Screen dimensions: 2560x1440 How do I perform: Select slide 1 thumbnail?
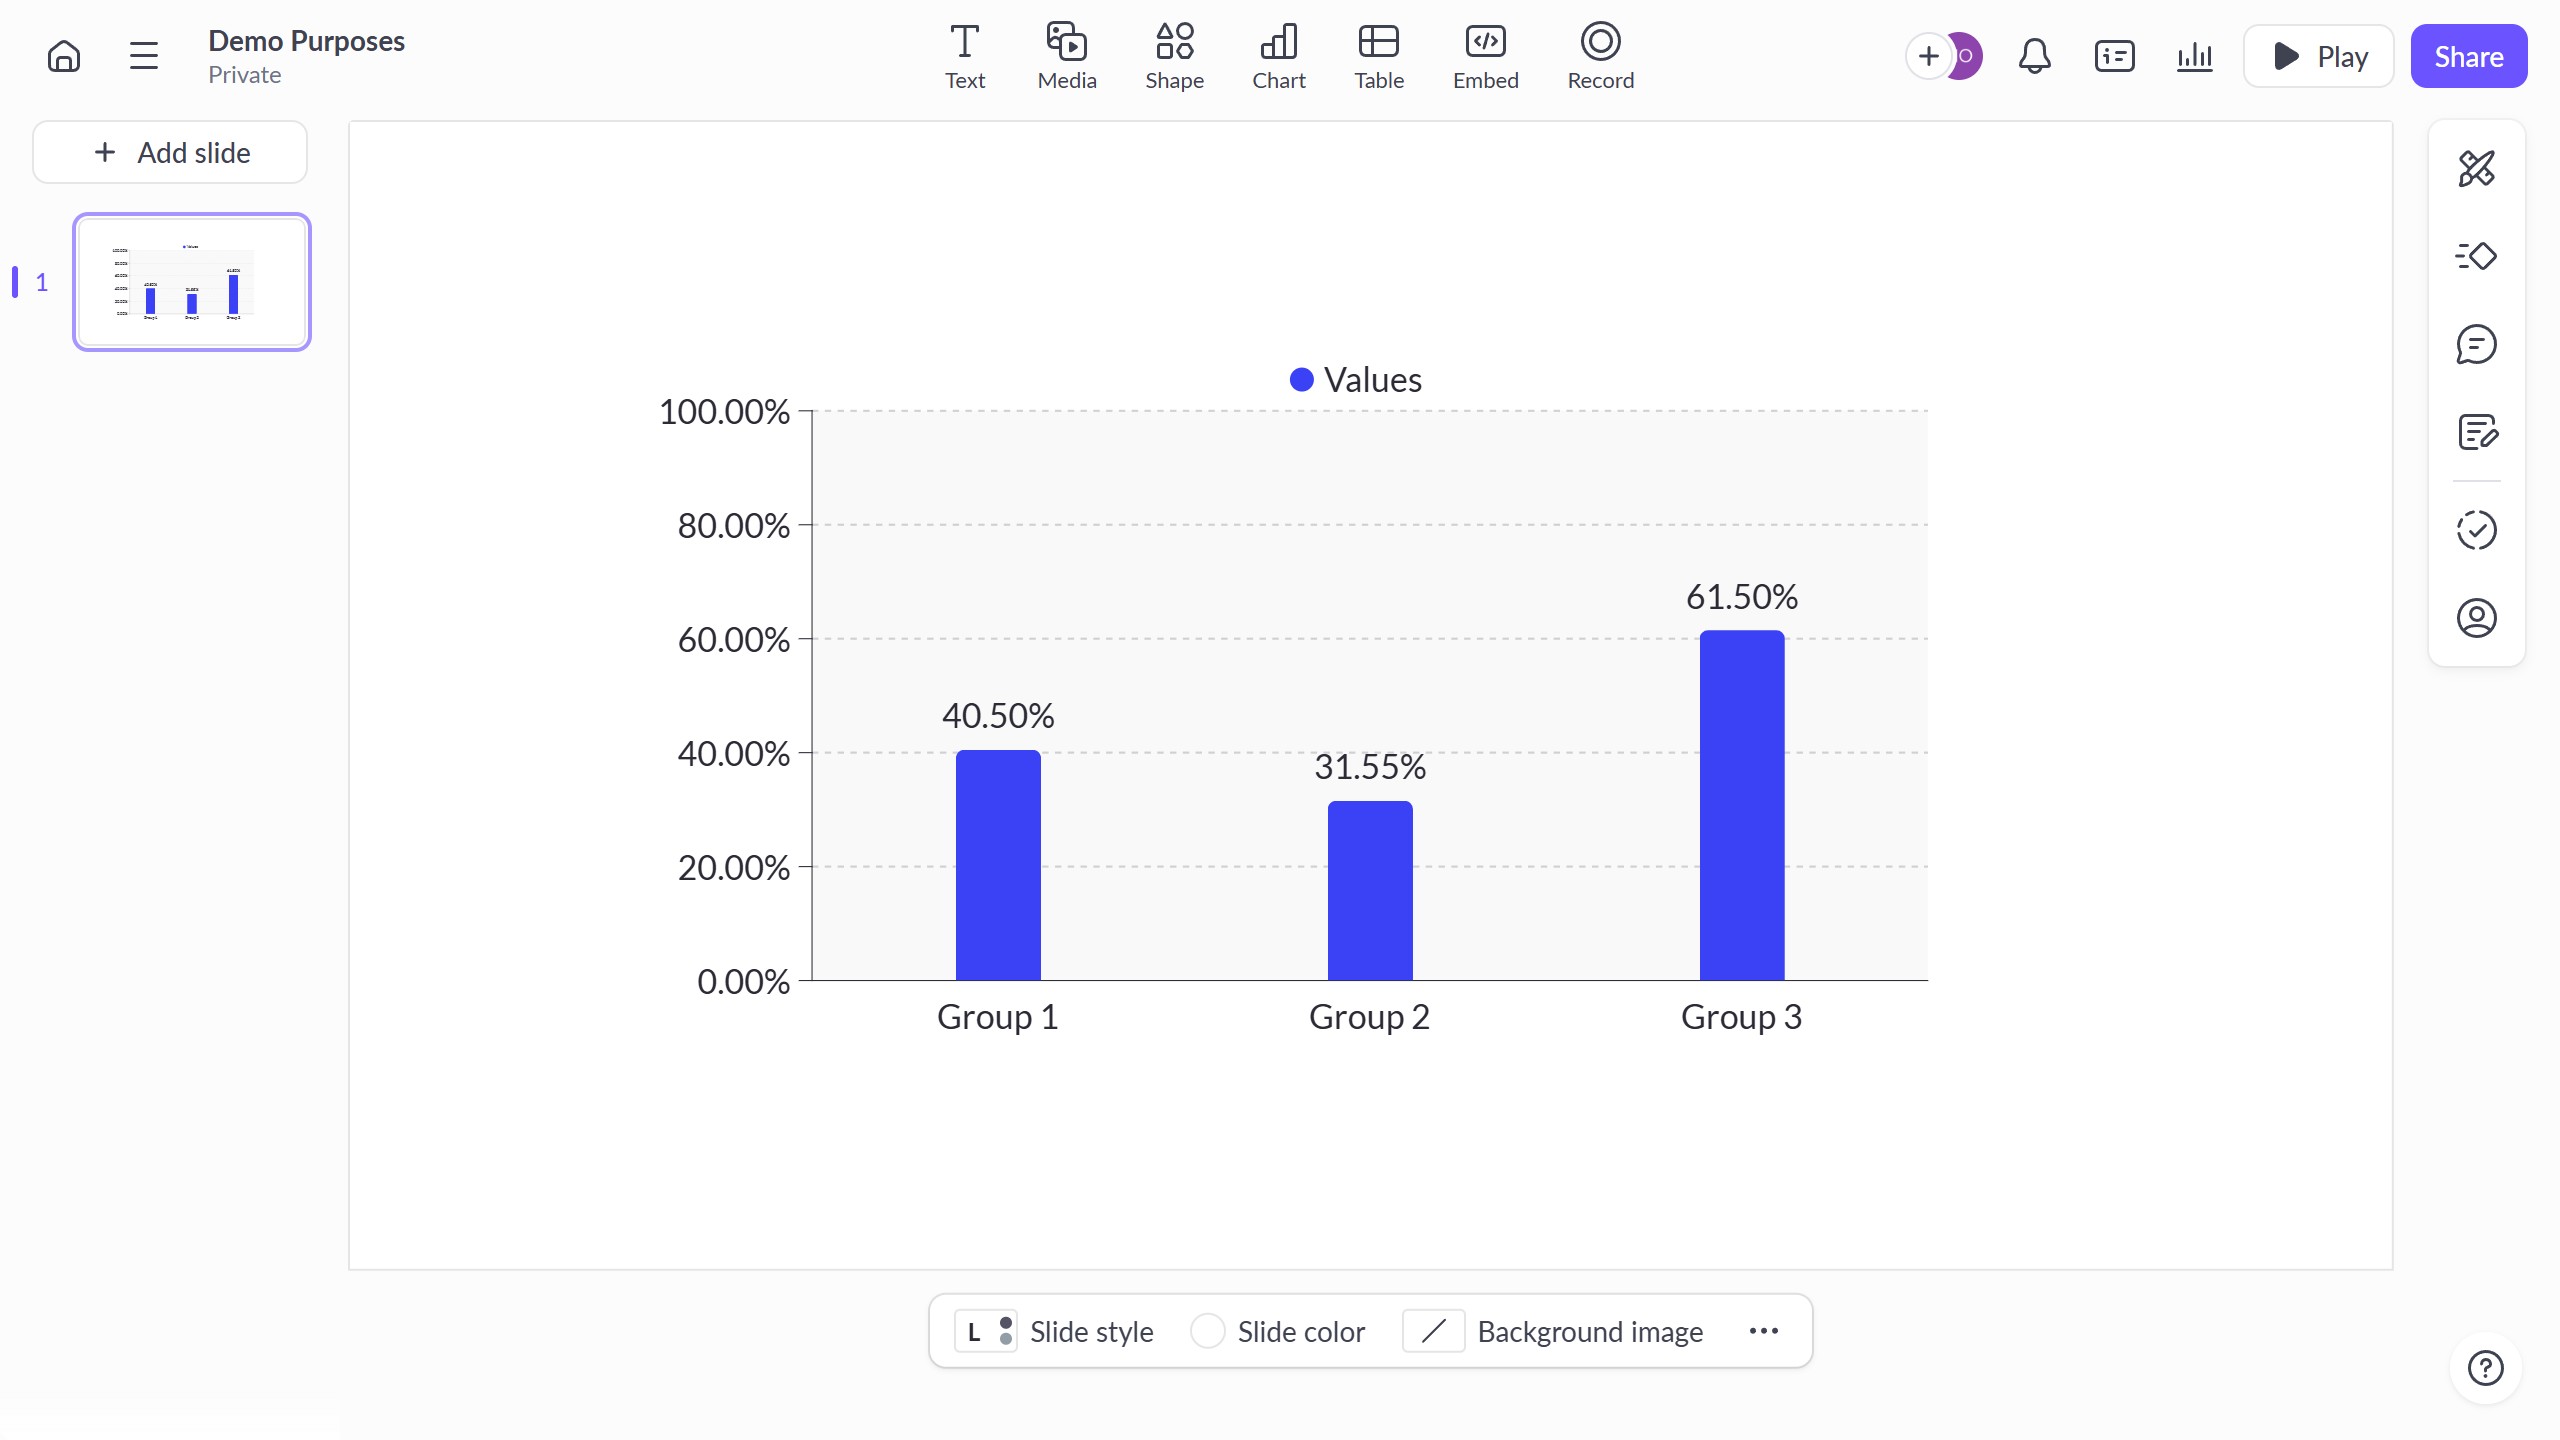tap(192, 282)
